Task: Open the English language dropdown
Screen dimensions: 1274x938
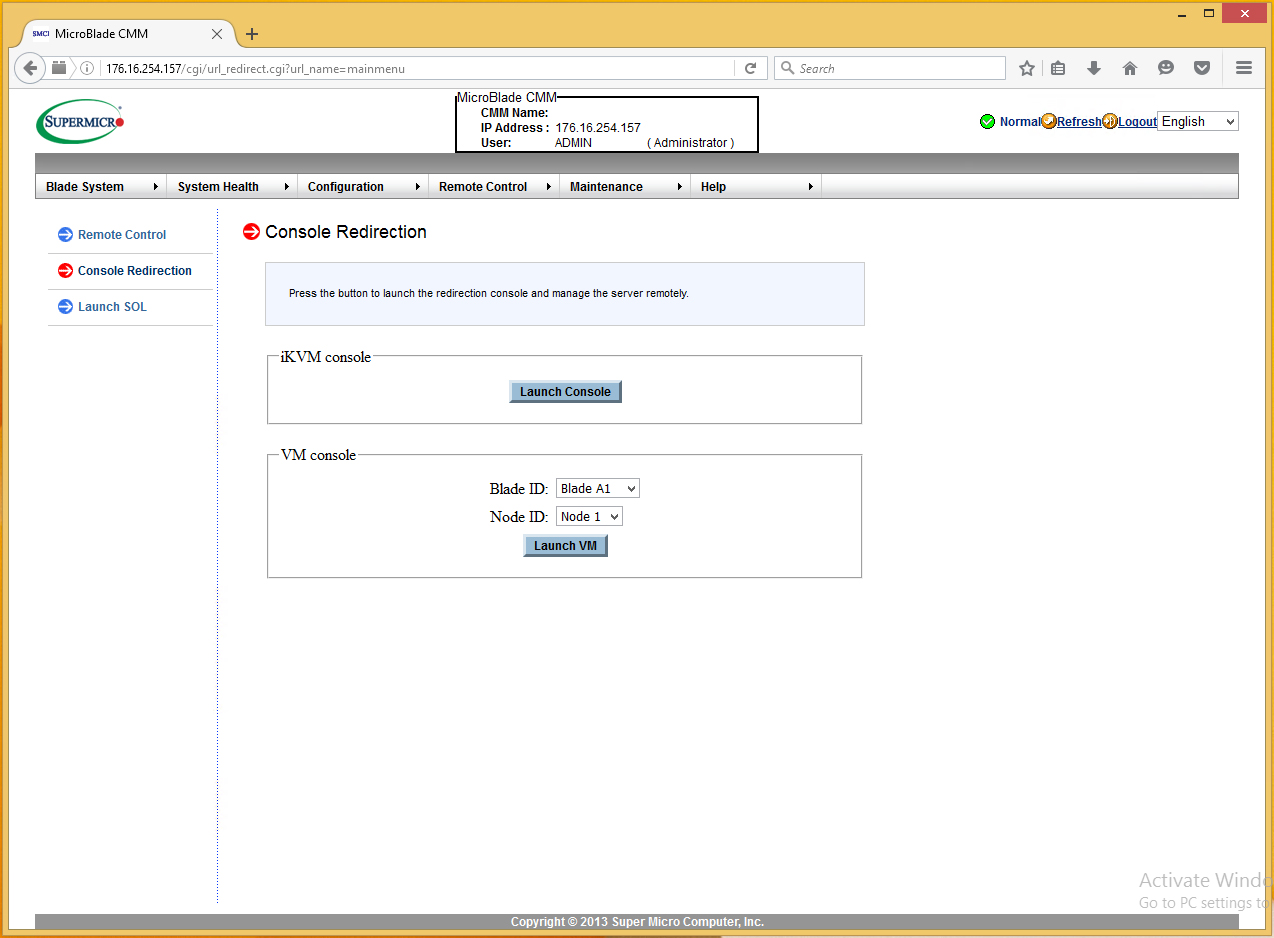Action: (1198, 122)
